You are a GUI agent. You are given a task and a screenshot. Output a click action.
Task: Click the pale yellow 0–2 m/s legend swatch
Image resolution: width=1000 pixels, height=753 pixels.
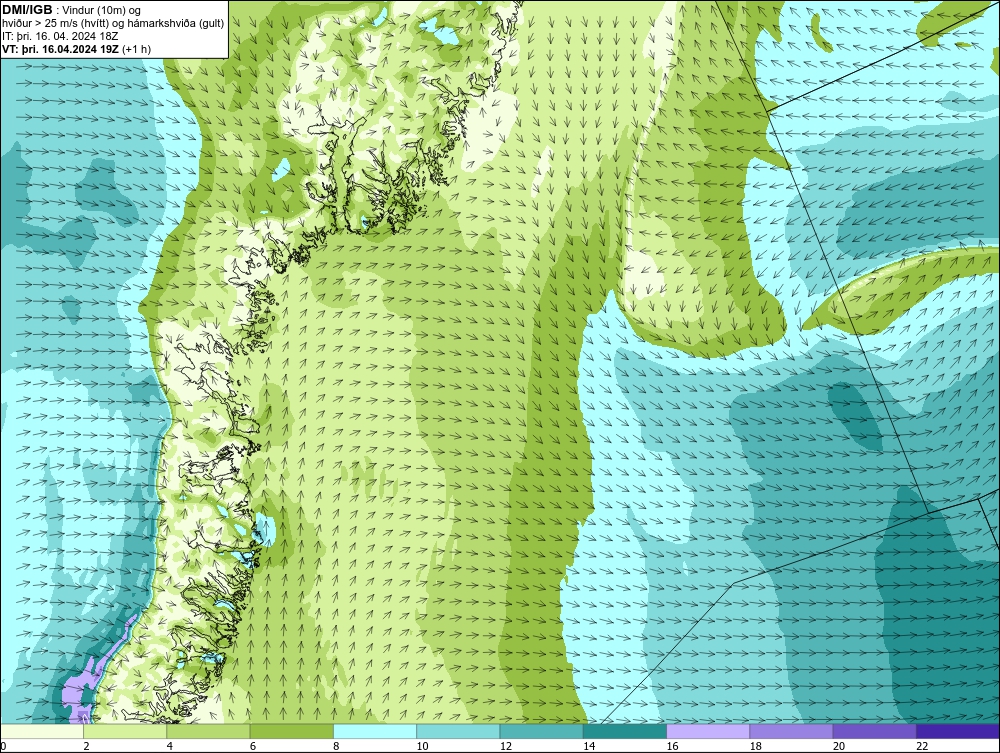(42, 731)
